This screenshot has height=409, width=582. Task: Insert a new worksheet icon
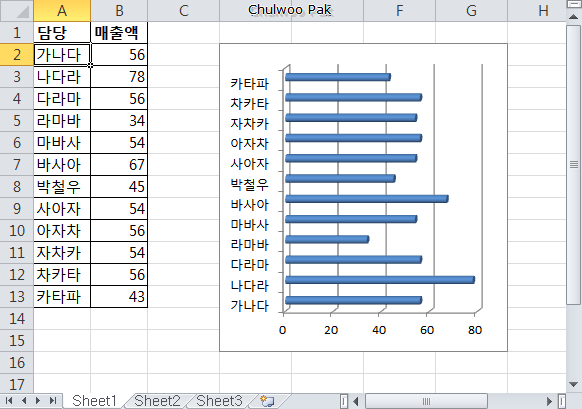pos(267,401)
